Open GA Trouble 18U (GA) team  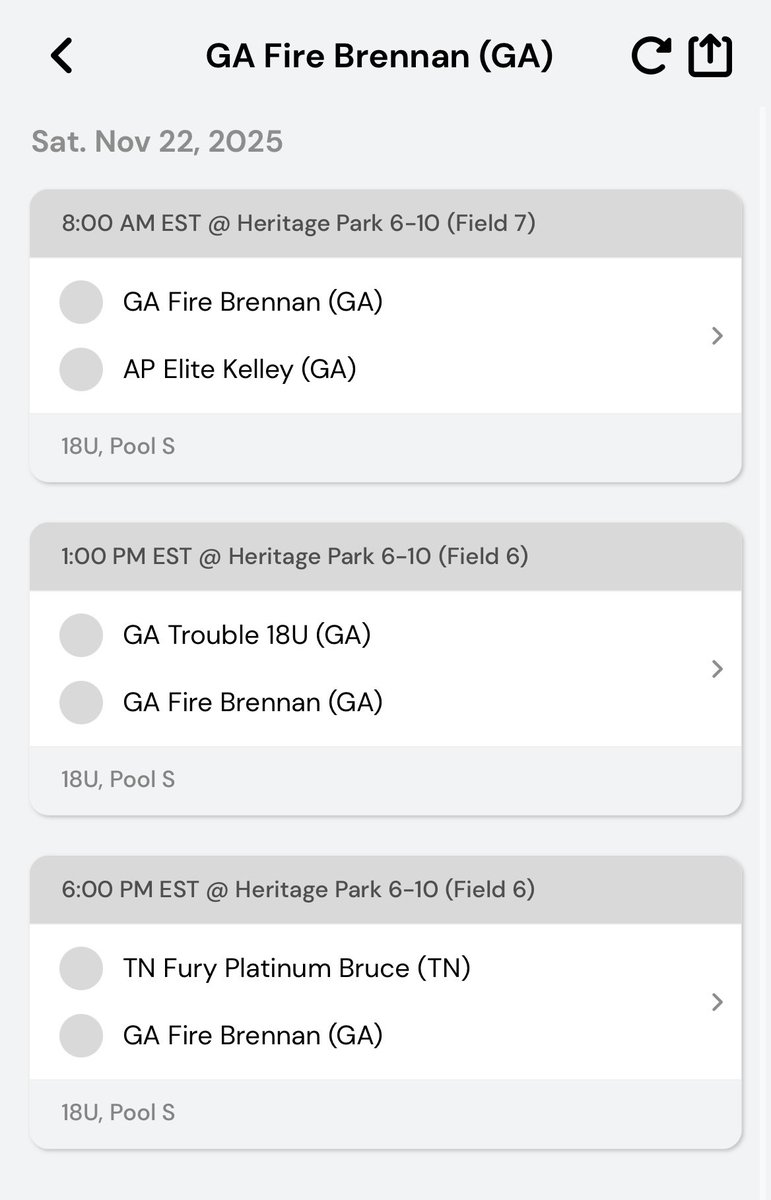(x=247, y=635)
